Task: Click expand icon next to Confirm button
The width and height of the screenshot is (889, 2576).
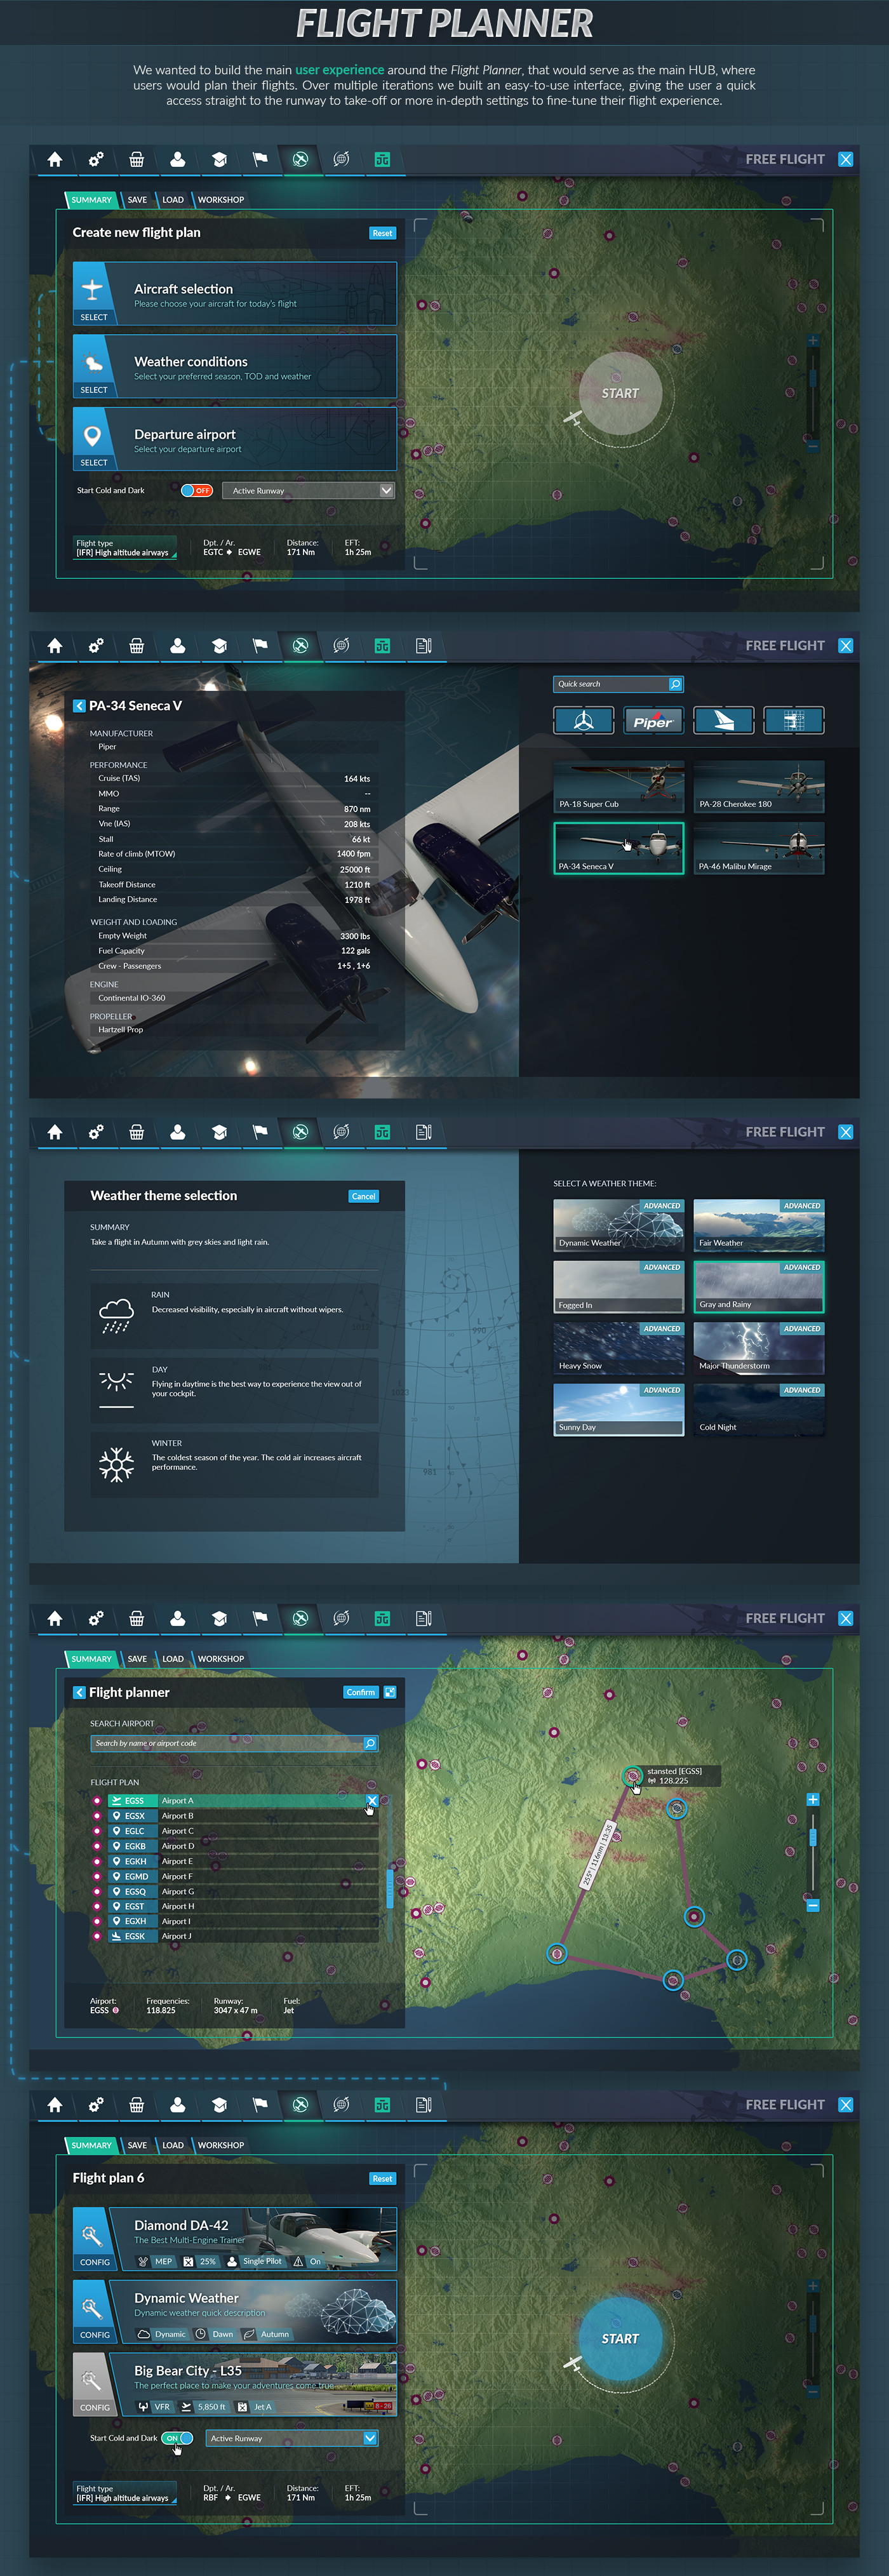Action: [x=390, y=1692]
